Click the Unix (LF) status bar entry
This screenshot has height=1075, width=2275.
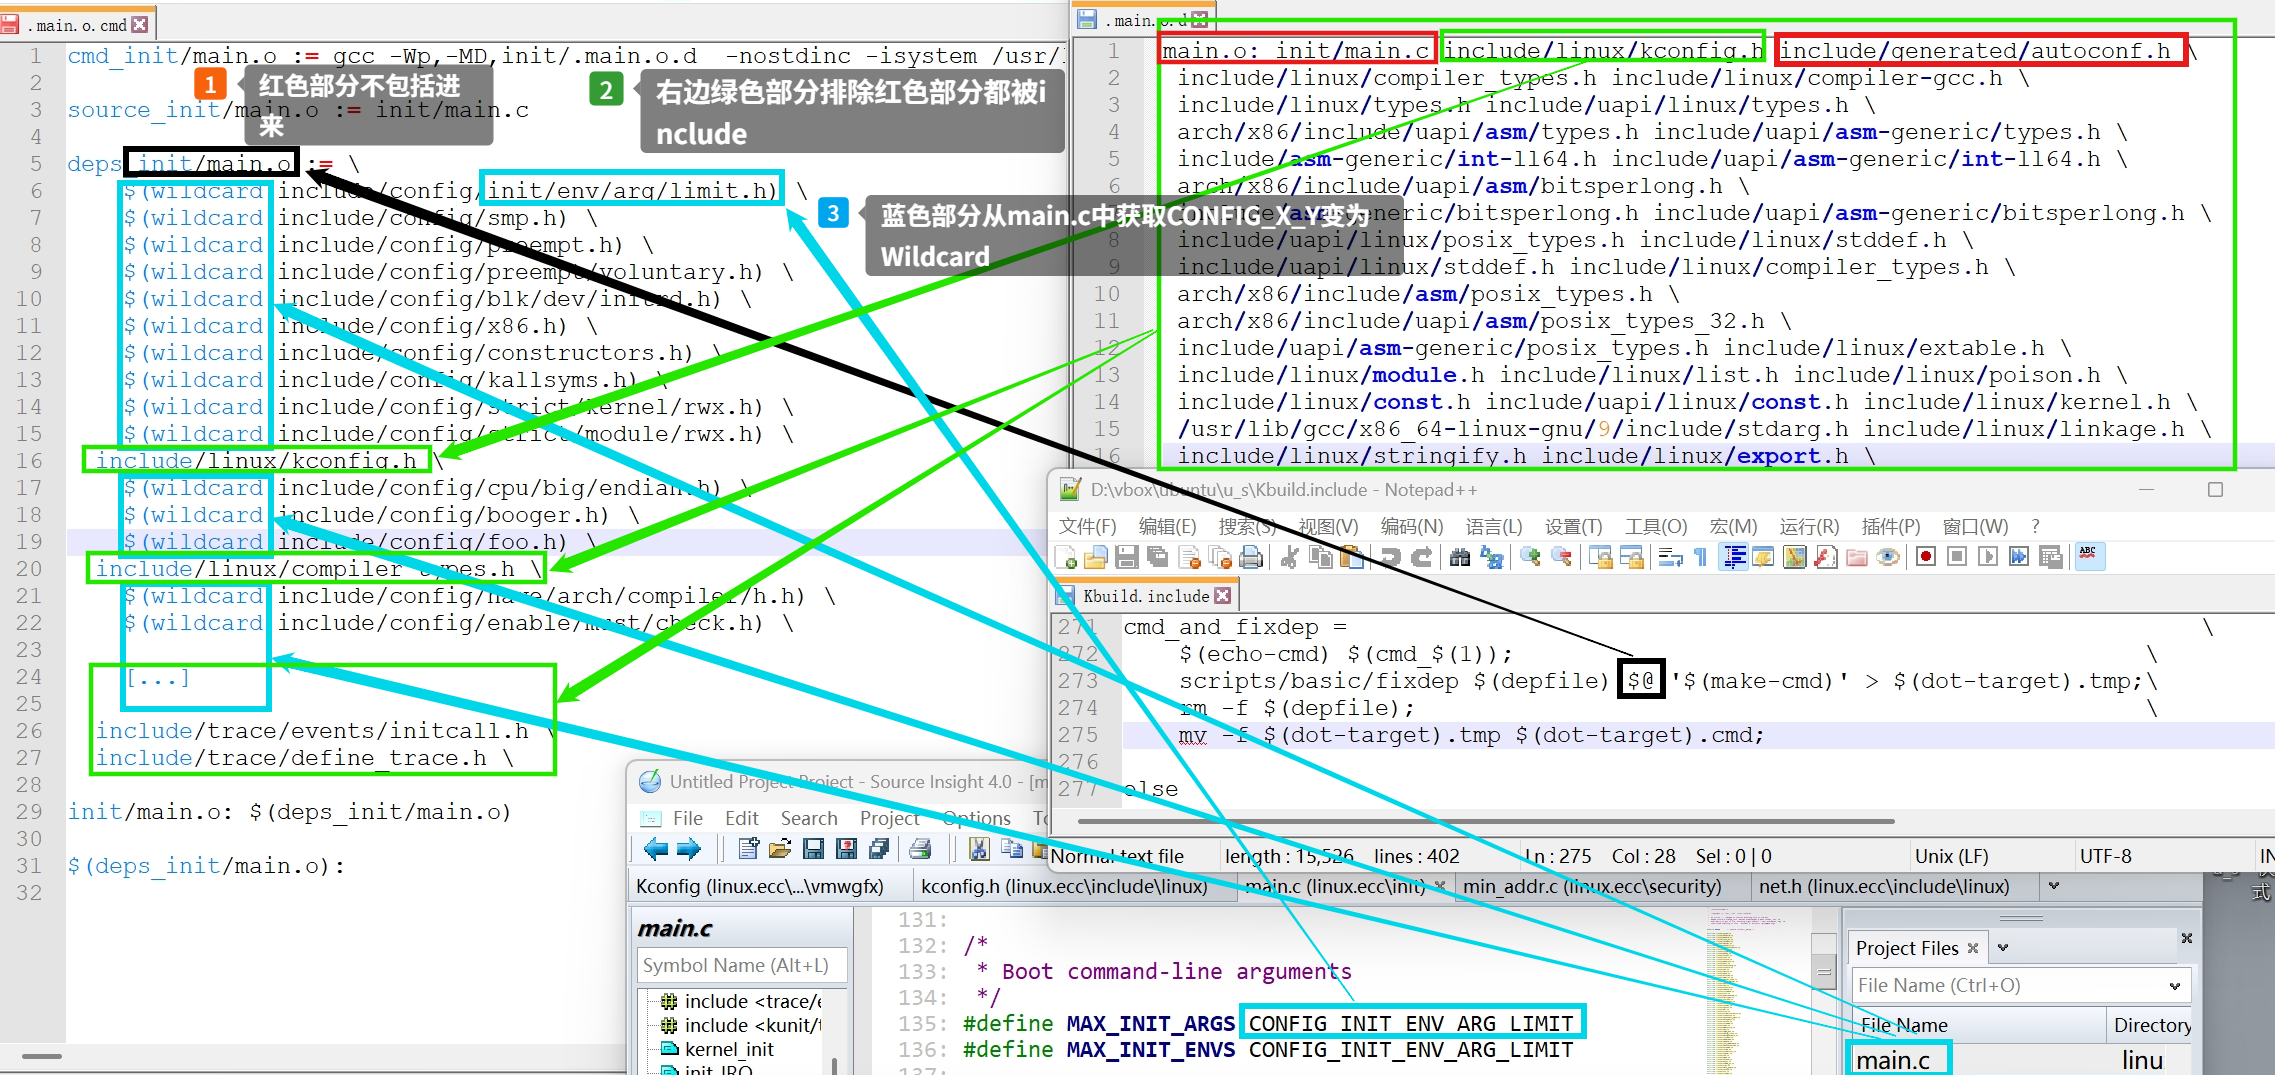(1951, 856)
